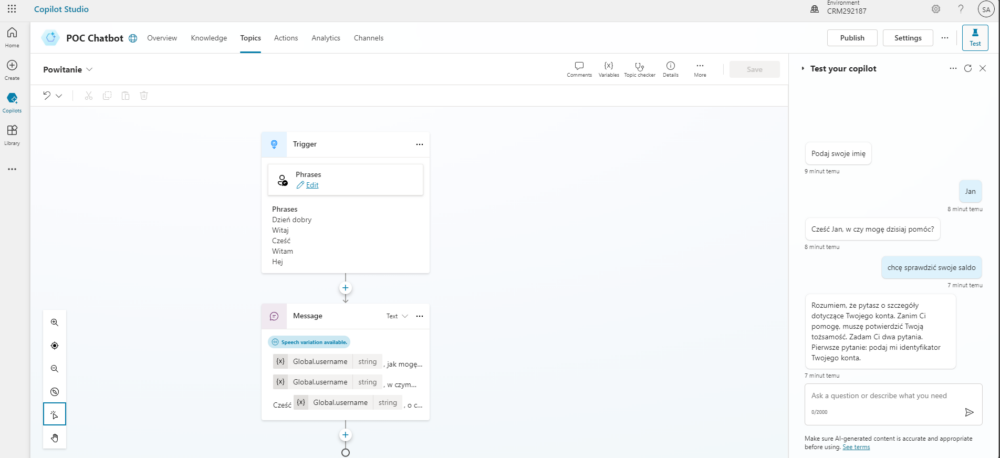Click the send message arrow
The width and height of the screenshot is (1000, 458).
[969, 411]
